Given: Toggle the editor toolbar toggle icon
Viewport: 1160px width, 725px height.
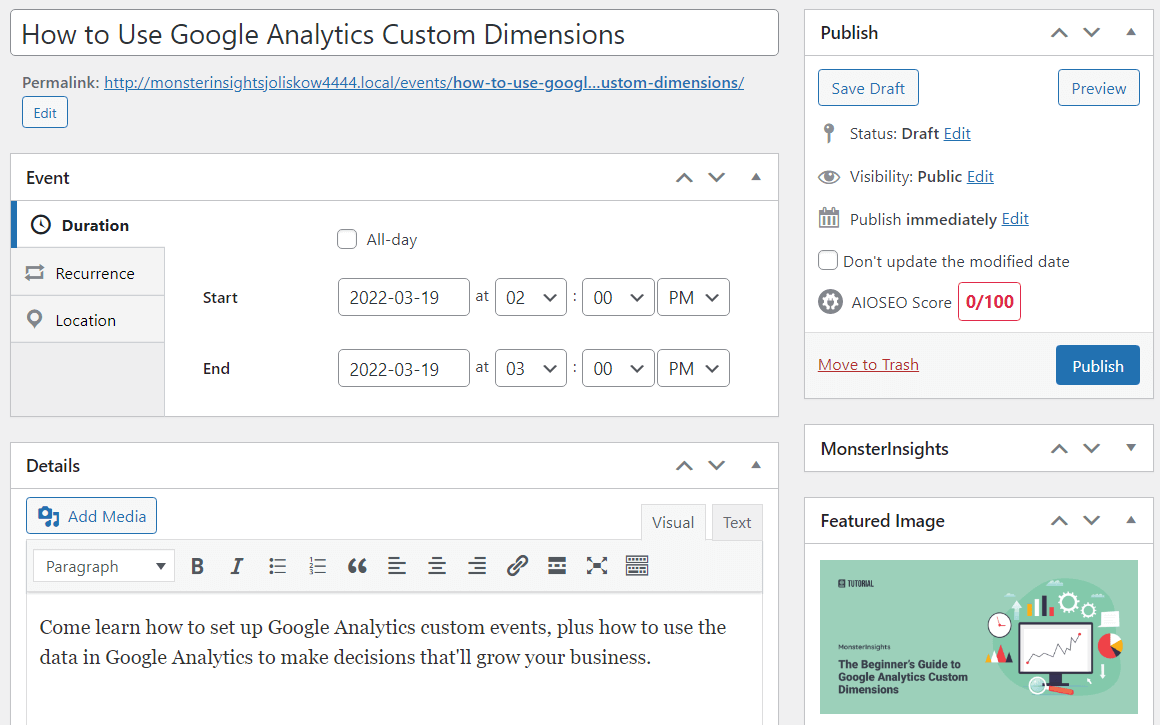Looking at the screenshot, I should pyautogui.click(x=637, y=566).
